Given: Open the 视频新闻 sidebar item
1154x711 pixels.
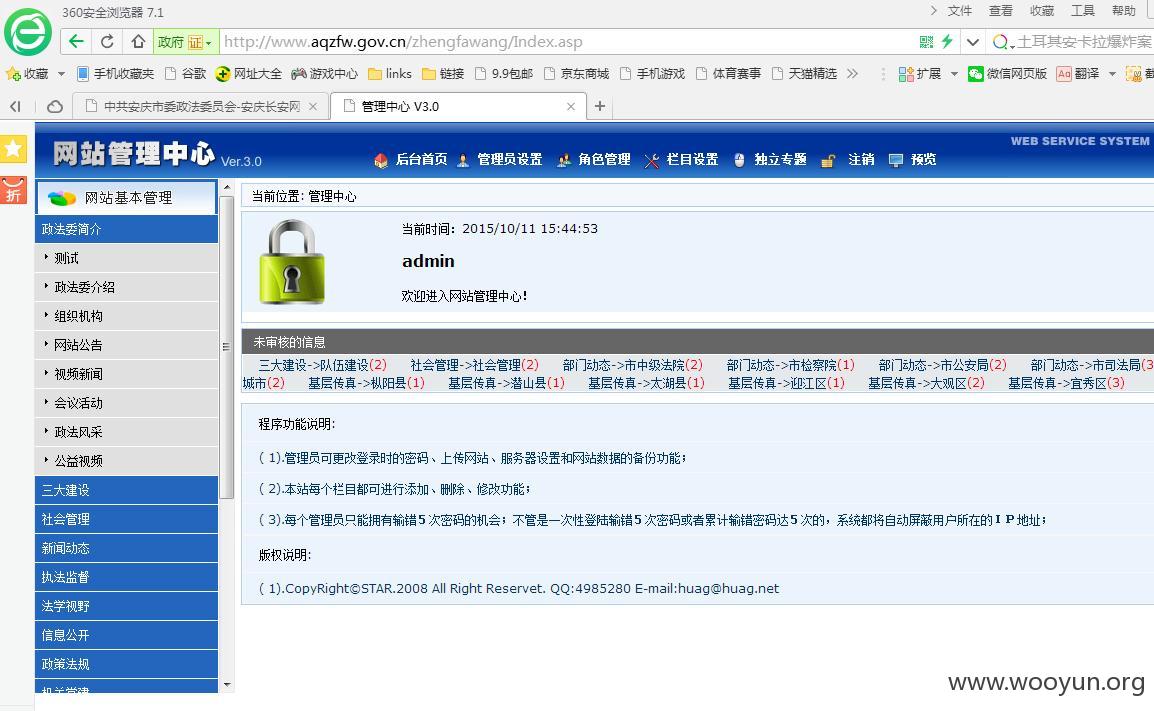Looking at the screenshot, I should (x=126, y=374).
